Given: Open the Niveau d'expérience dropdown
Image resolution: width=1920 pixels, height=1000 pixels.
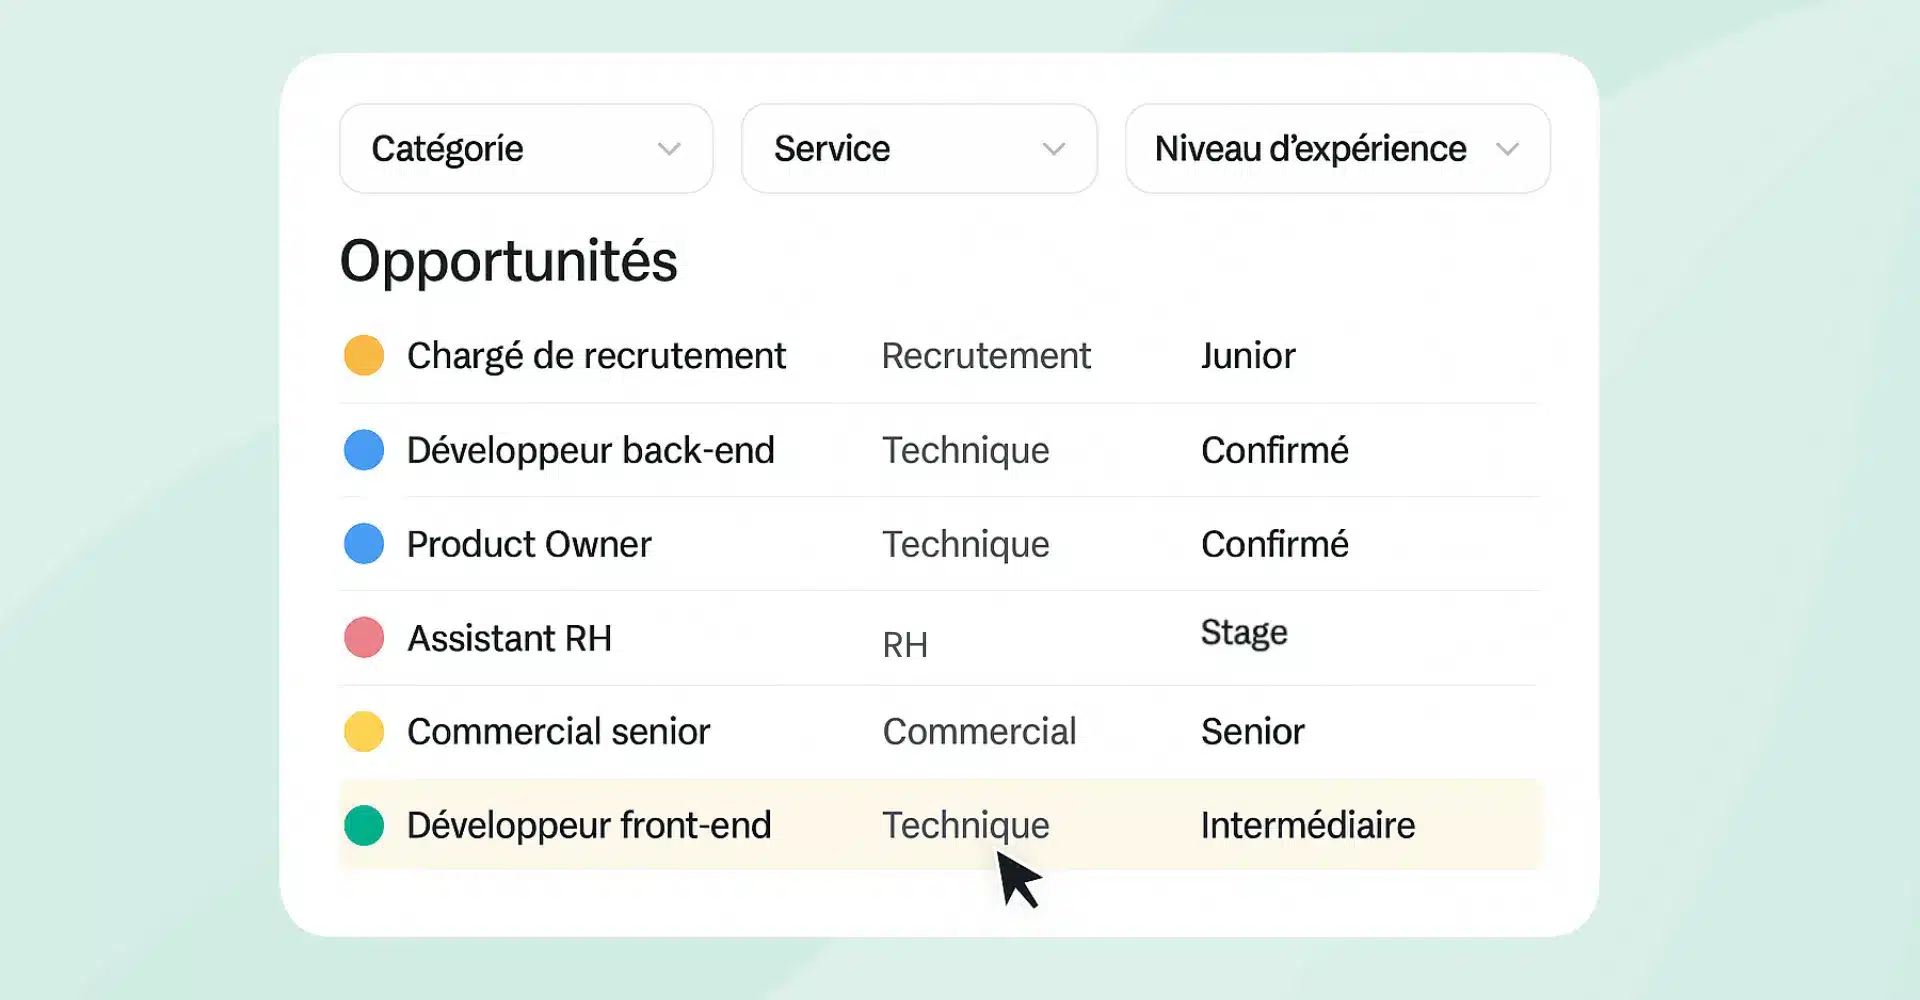Looking at the screenshot, I should point(1336,149).
